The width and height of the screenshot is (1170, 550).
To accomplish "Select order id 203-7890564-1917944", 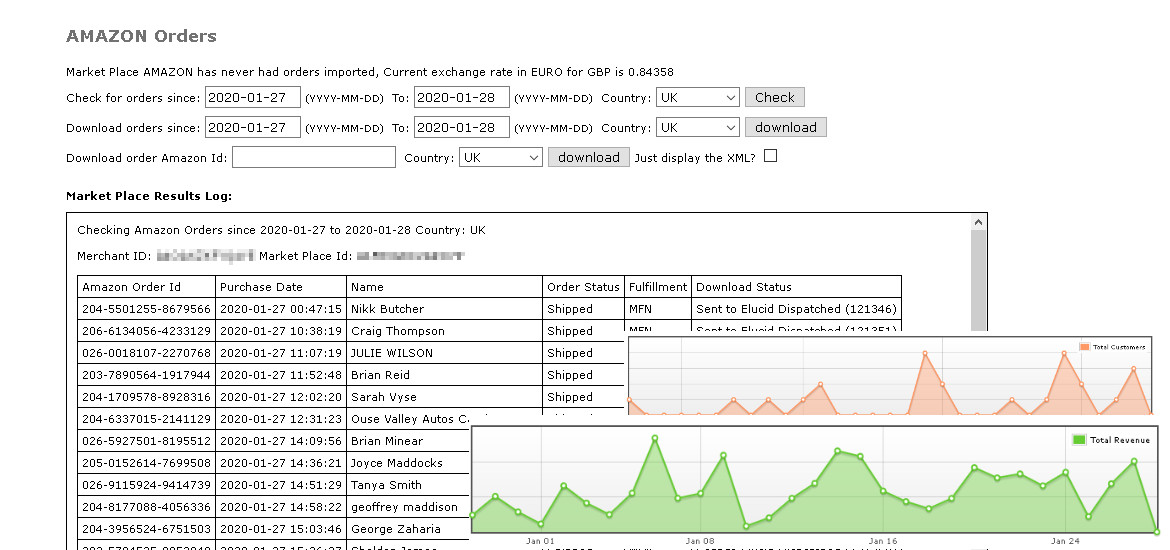I will tap(146, 375).
